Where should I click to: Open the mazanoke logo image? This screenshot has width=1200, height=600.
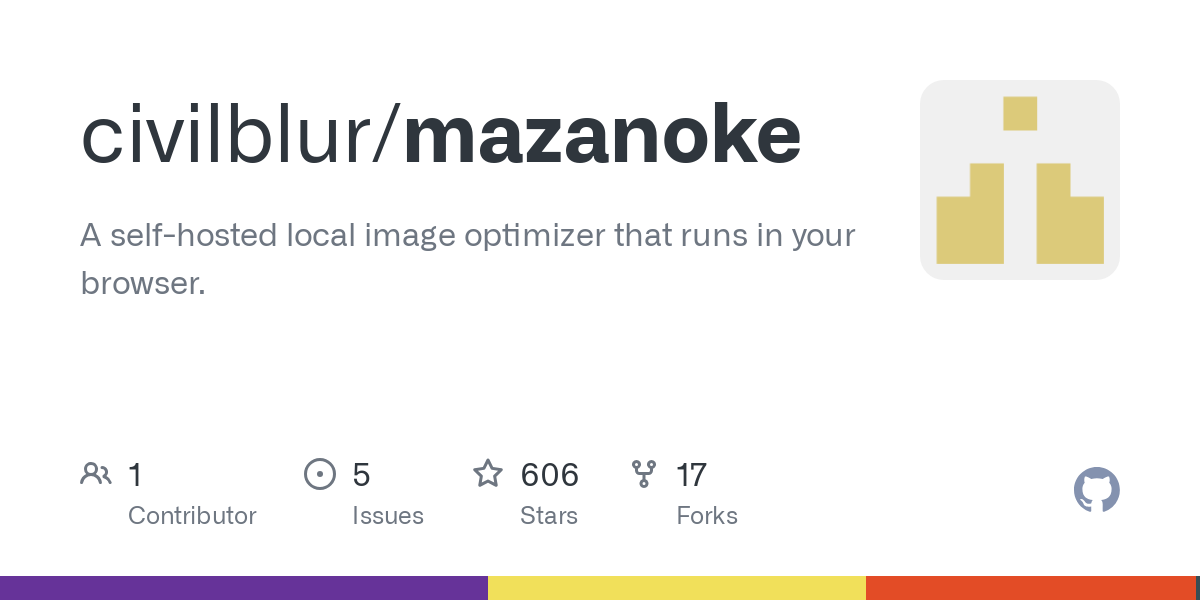coord(1020,180)
